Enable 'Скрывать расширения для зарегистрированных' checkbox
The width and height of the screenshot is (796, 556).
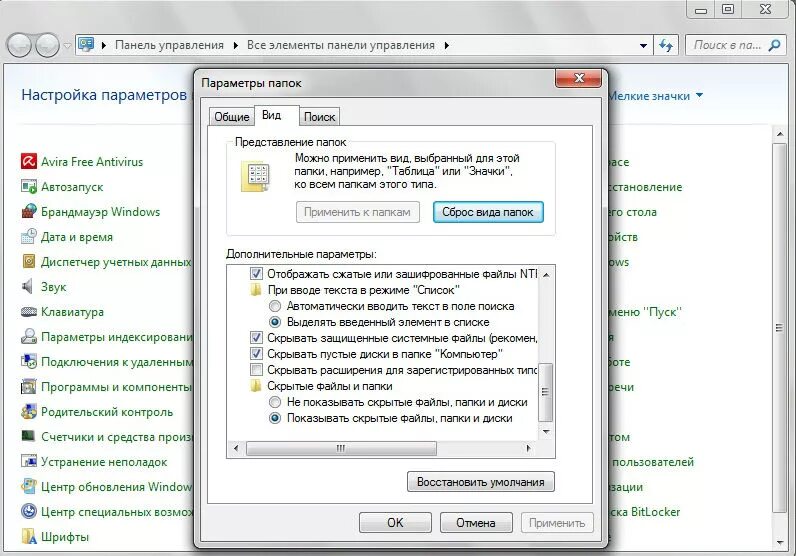tap(256, 370)
